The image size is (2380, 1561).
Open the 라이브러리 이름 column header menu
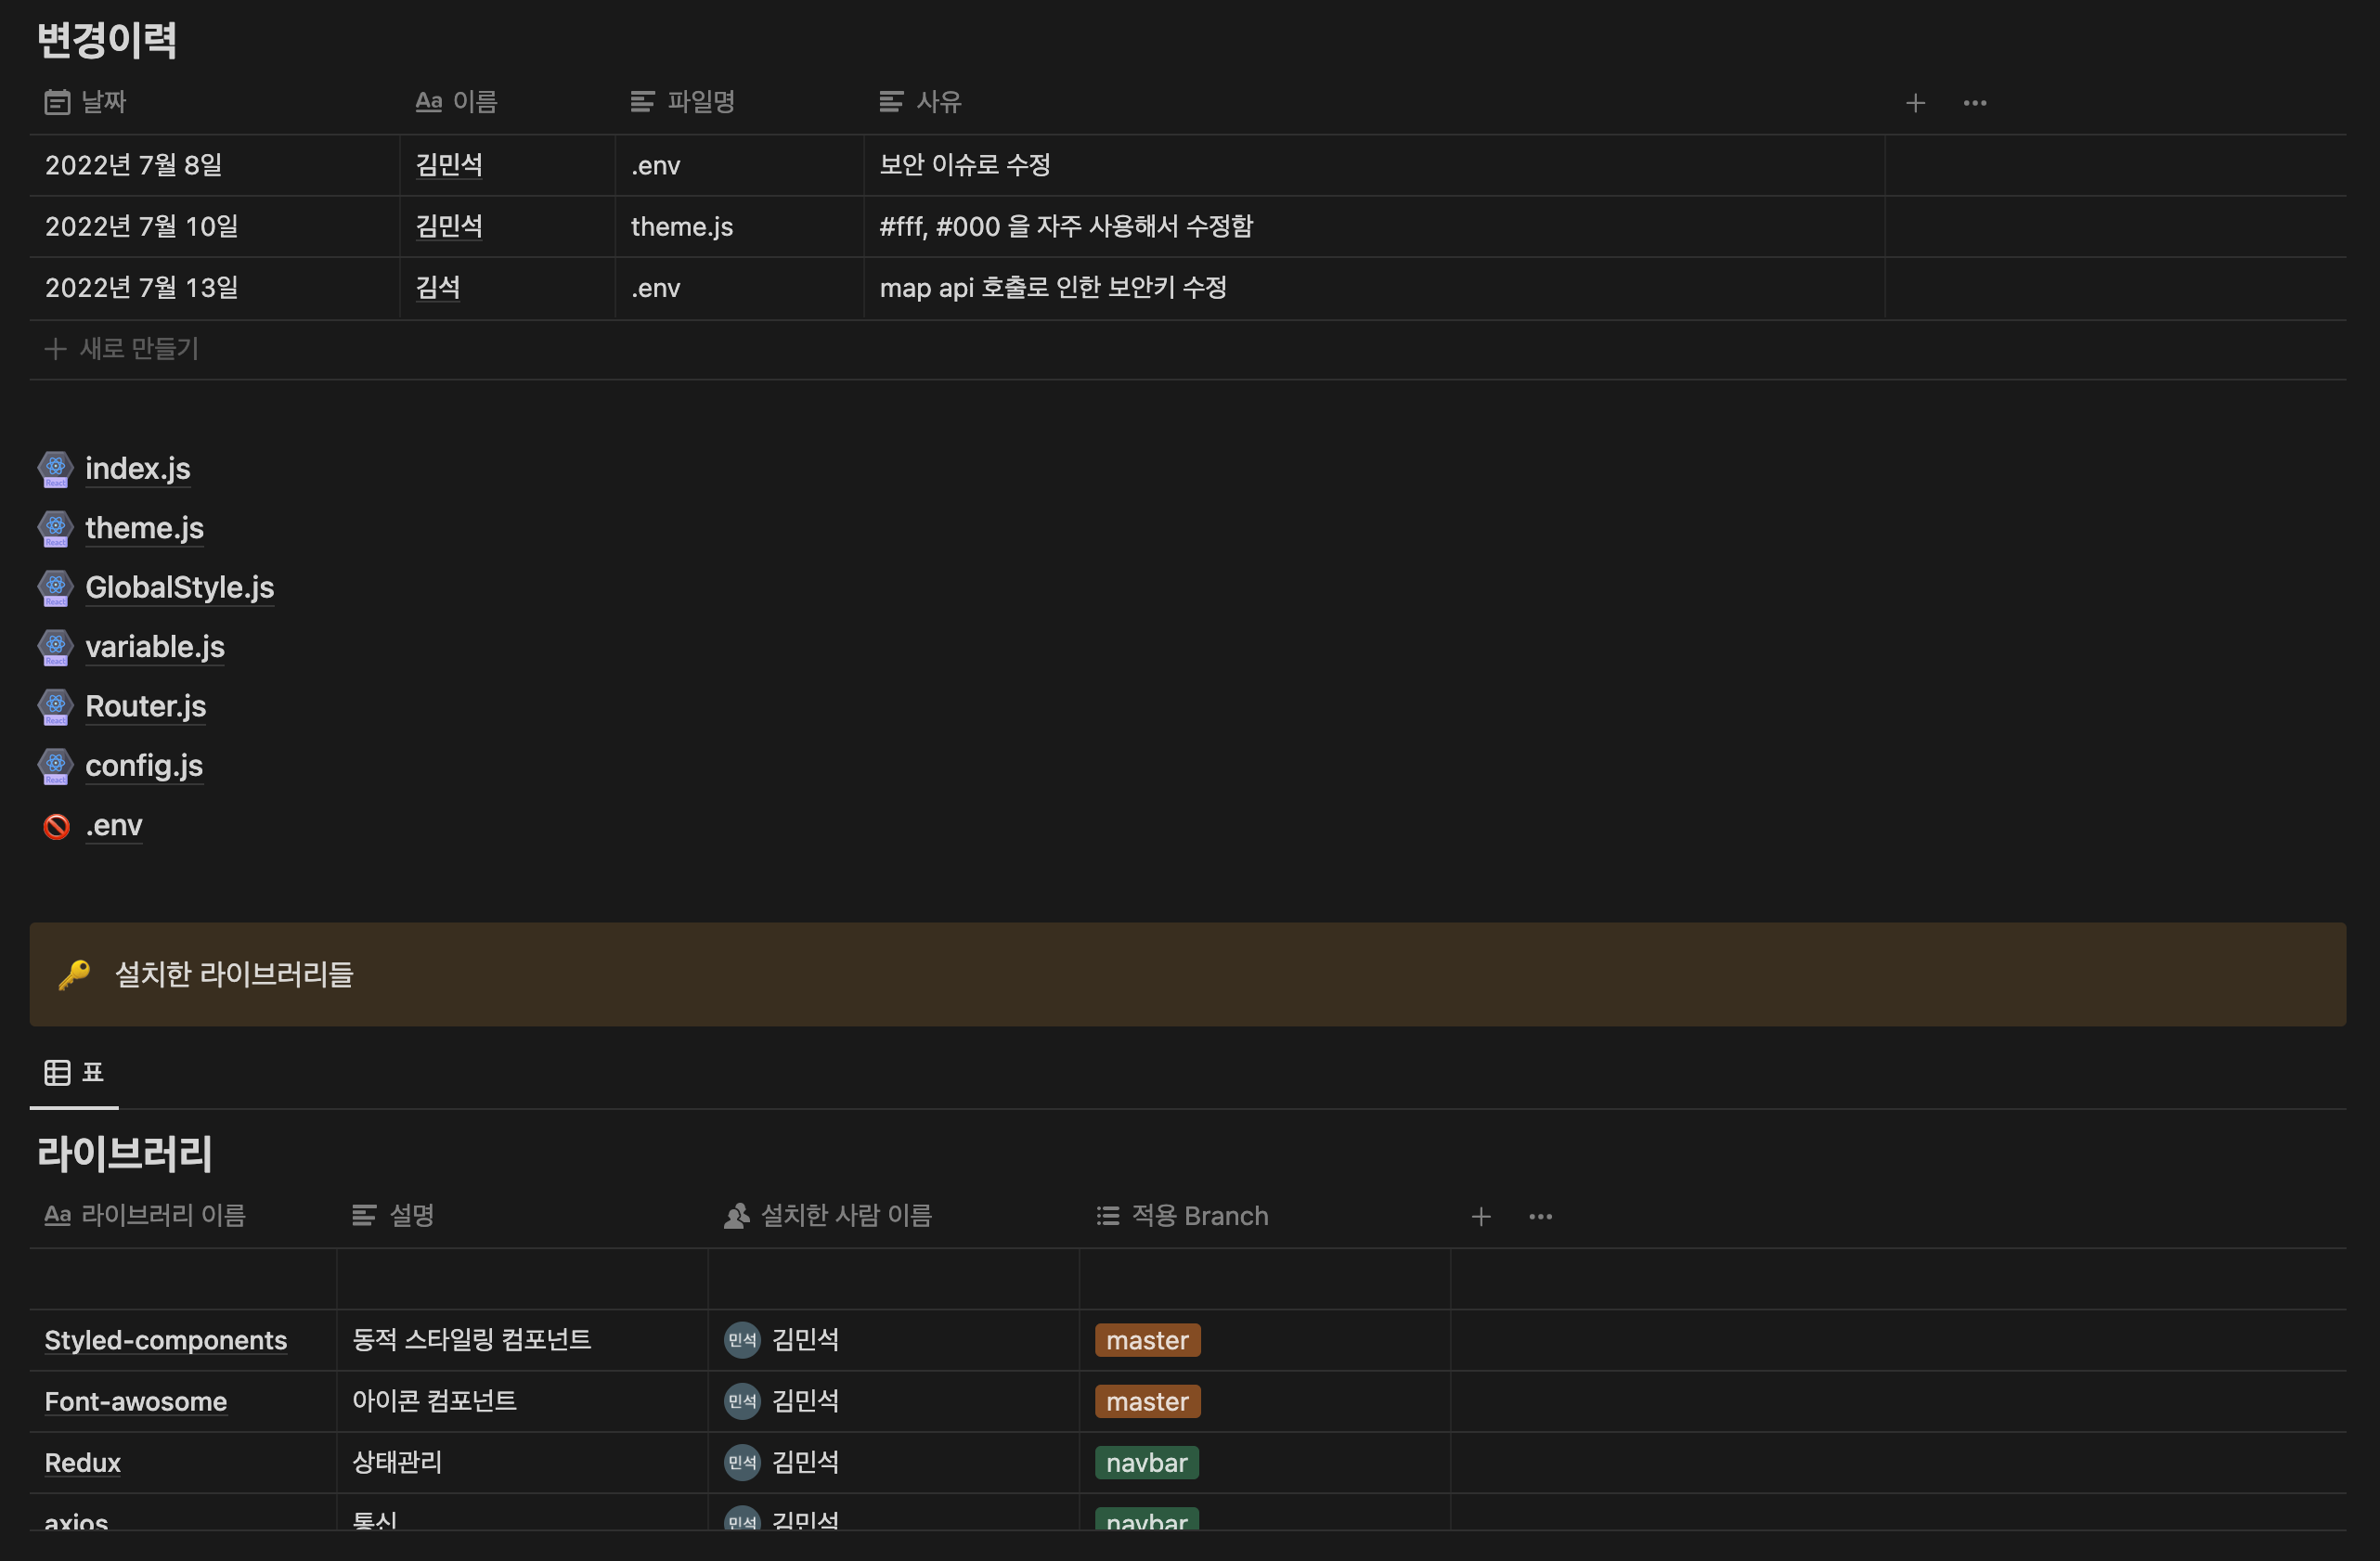pos(145,1216)
